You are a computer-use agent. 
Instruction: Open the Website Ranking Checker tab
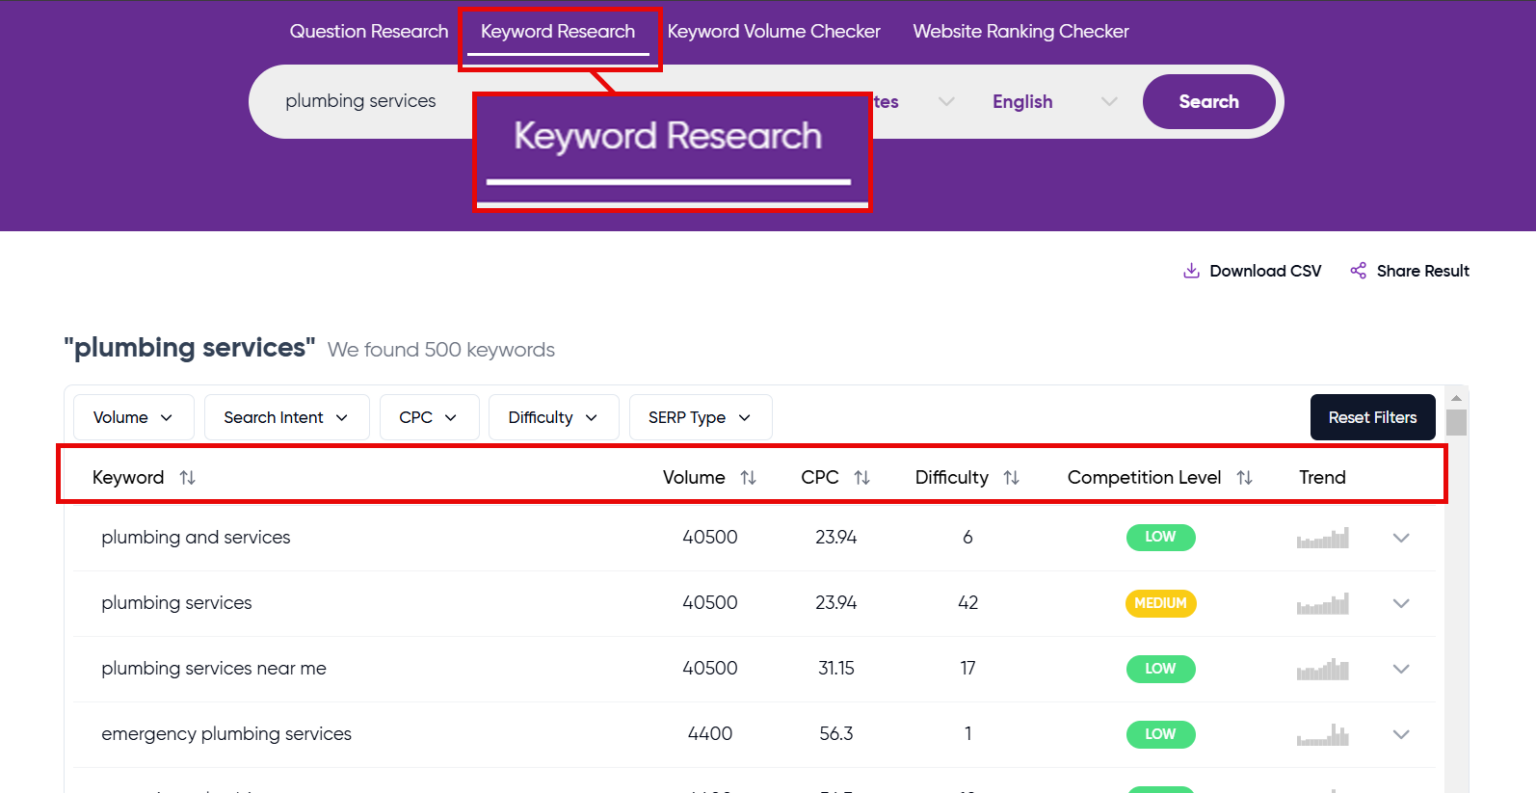pyautogui.click(x=1020, y=31)
